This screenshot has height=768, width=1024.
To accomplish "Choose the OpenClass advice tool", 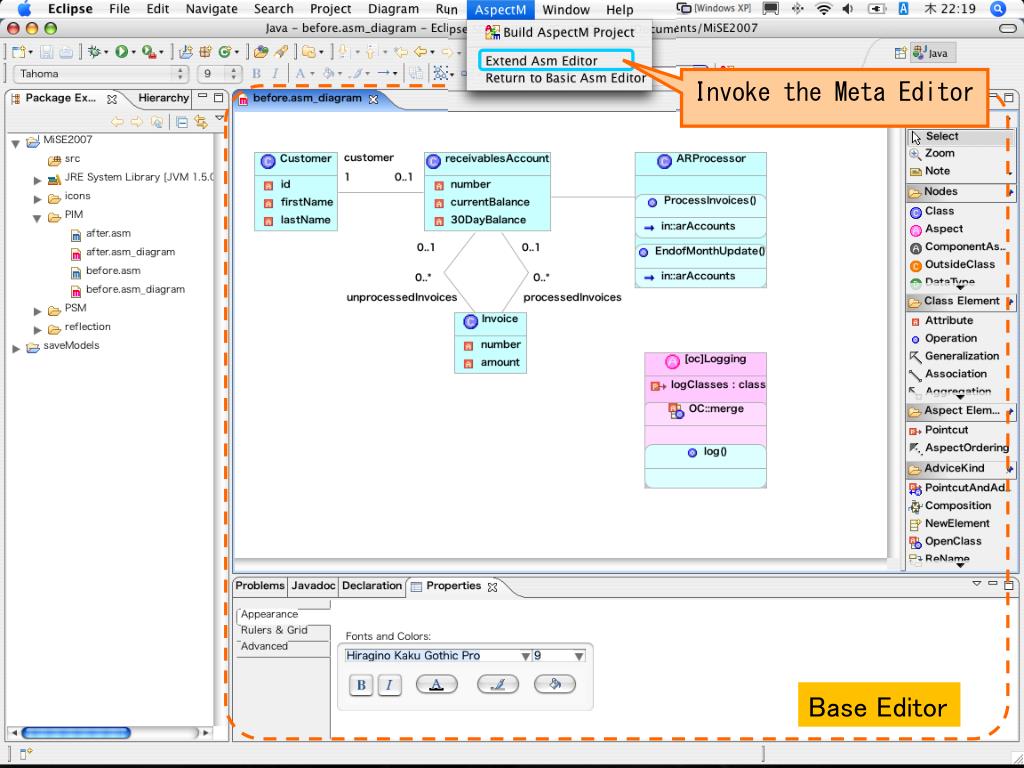I will 946,541.
